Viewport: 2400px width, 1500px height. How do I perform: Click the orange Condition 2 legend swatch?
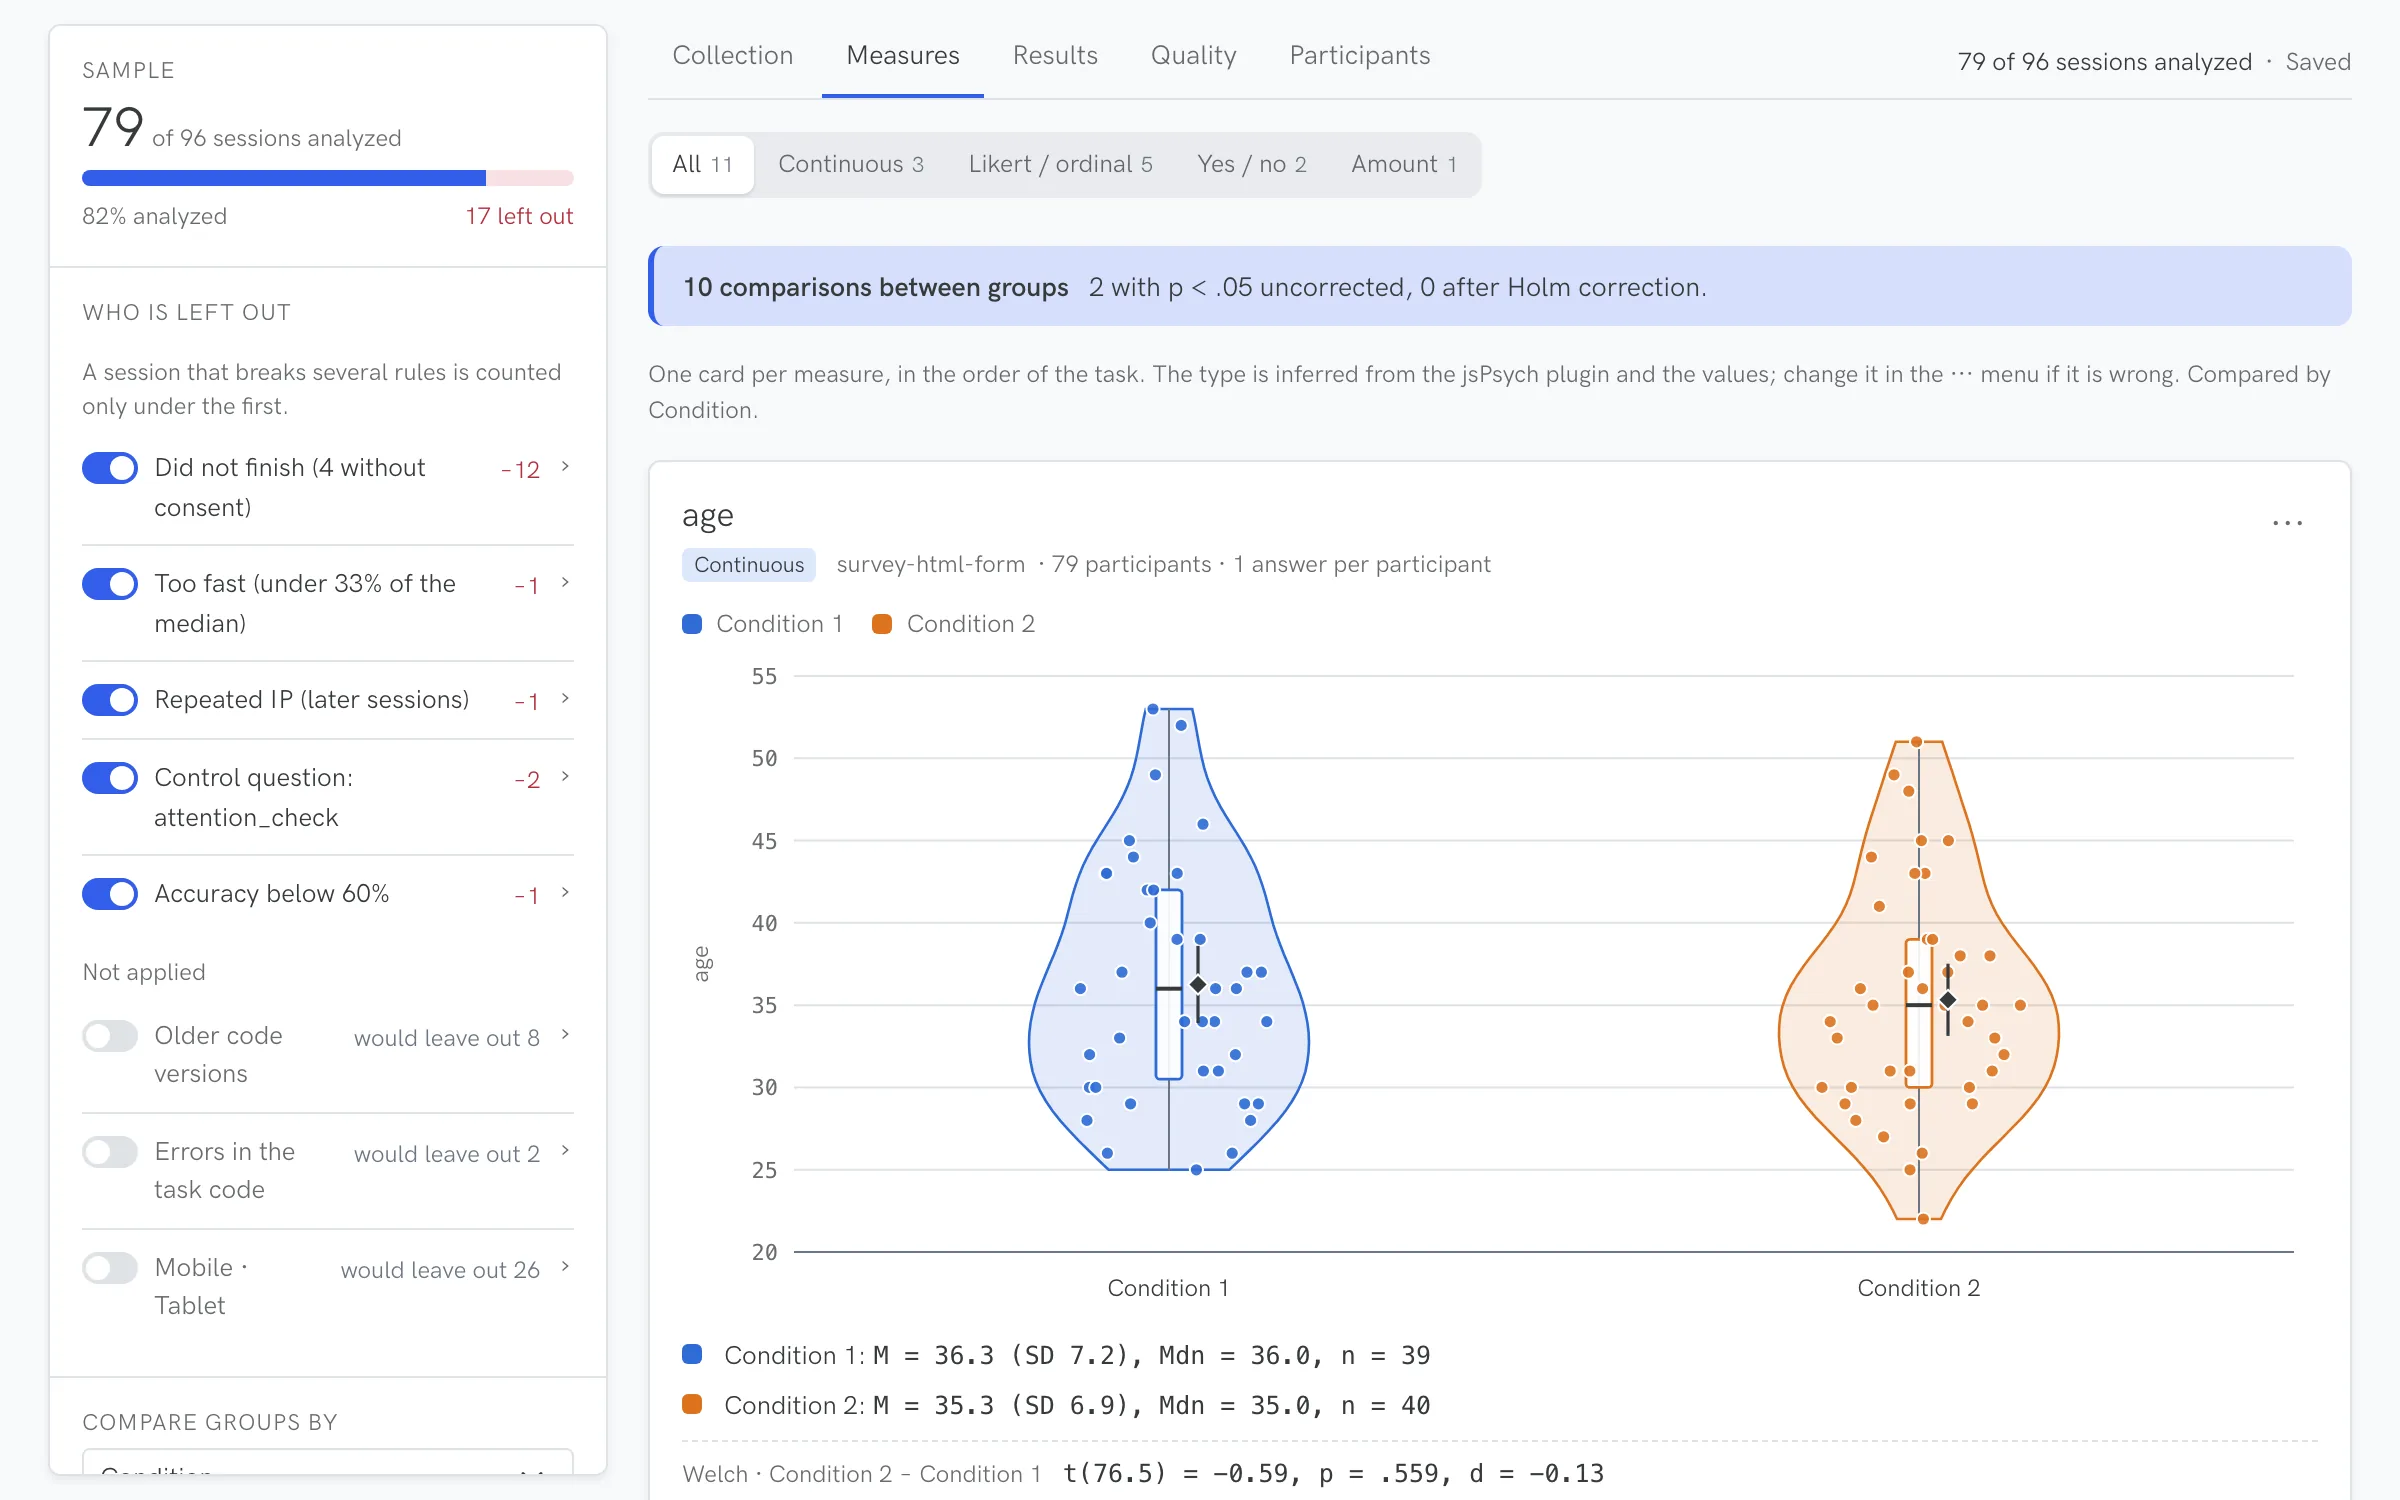(x=882, y=624)
